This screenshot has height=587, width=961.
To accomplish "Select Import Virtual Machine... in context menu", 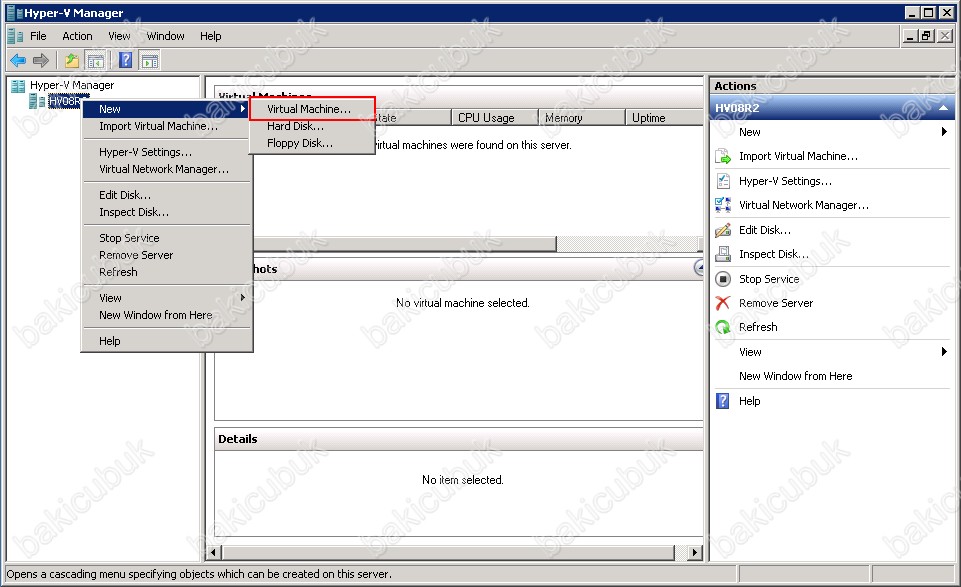I will click(x=166, y=126).
